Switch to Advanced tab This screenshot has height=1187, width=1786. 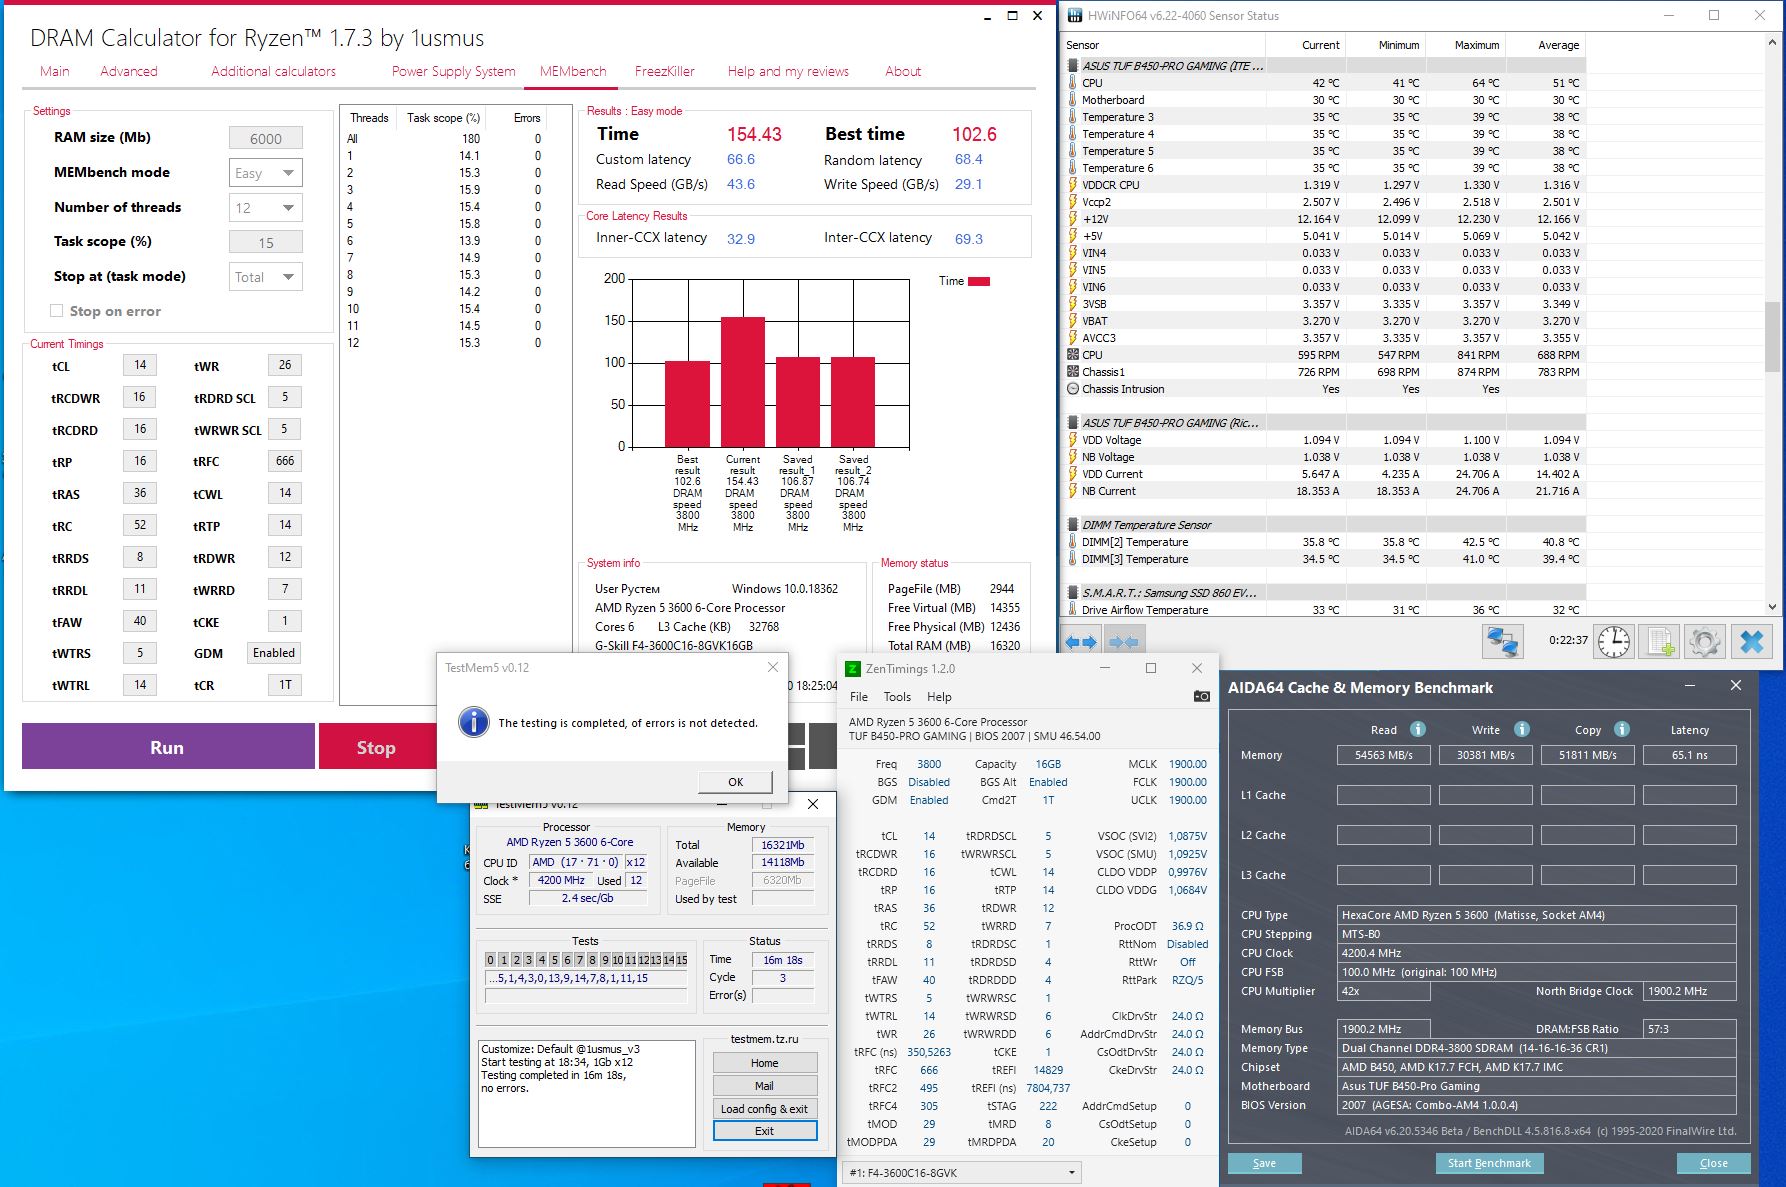click(x=129, y=71)
